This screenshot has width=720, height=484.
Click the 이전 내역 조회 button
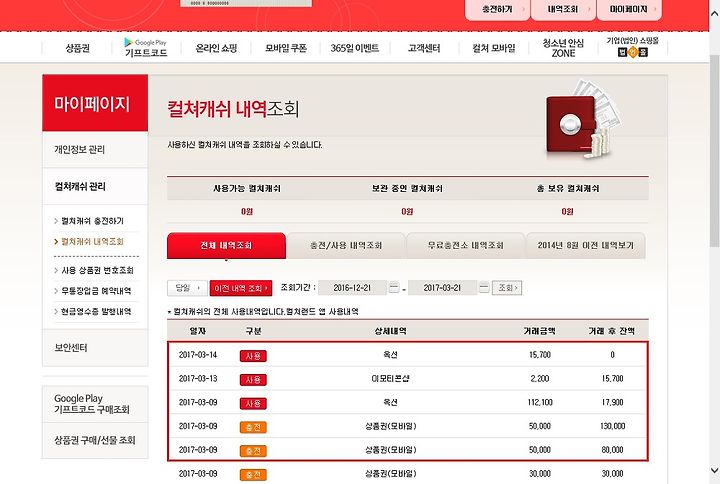[x=241, y=288]
